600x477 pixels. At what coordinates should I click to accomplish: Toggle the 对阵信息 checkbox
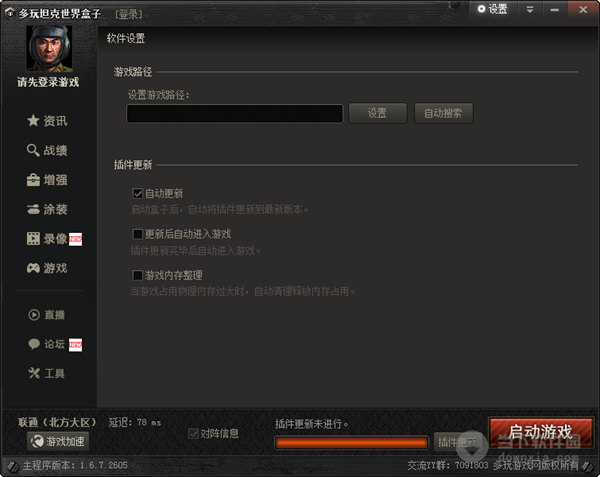(x=193, y=433)
